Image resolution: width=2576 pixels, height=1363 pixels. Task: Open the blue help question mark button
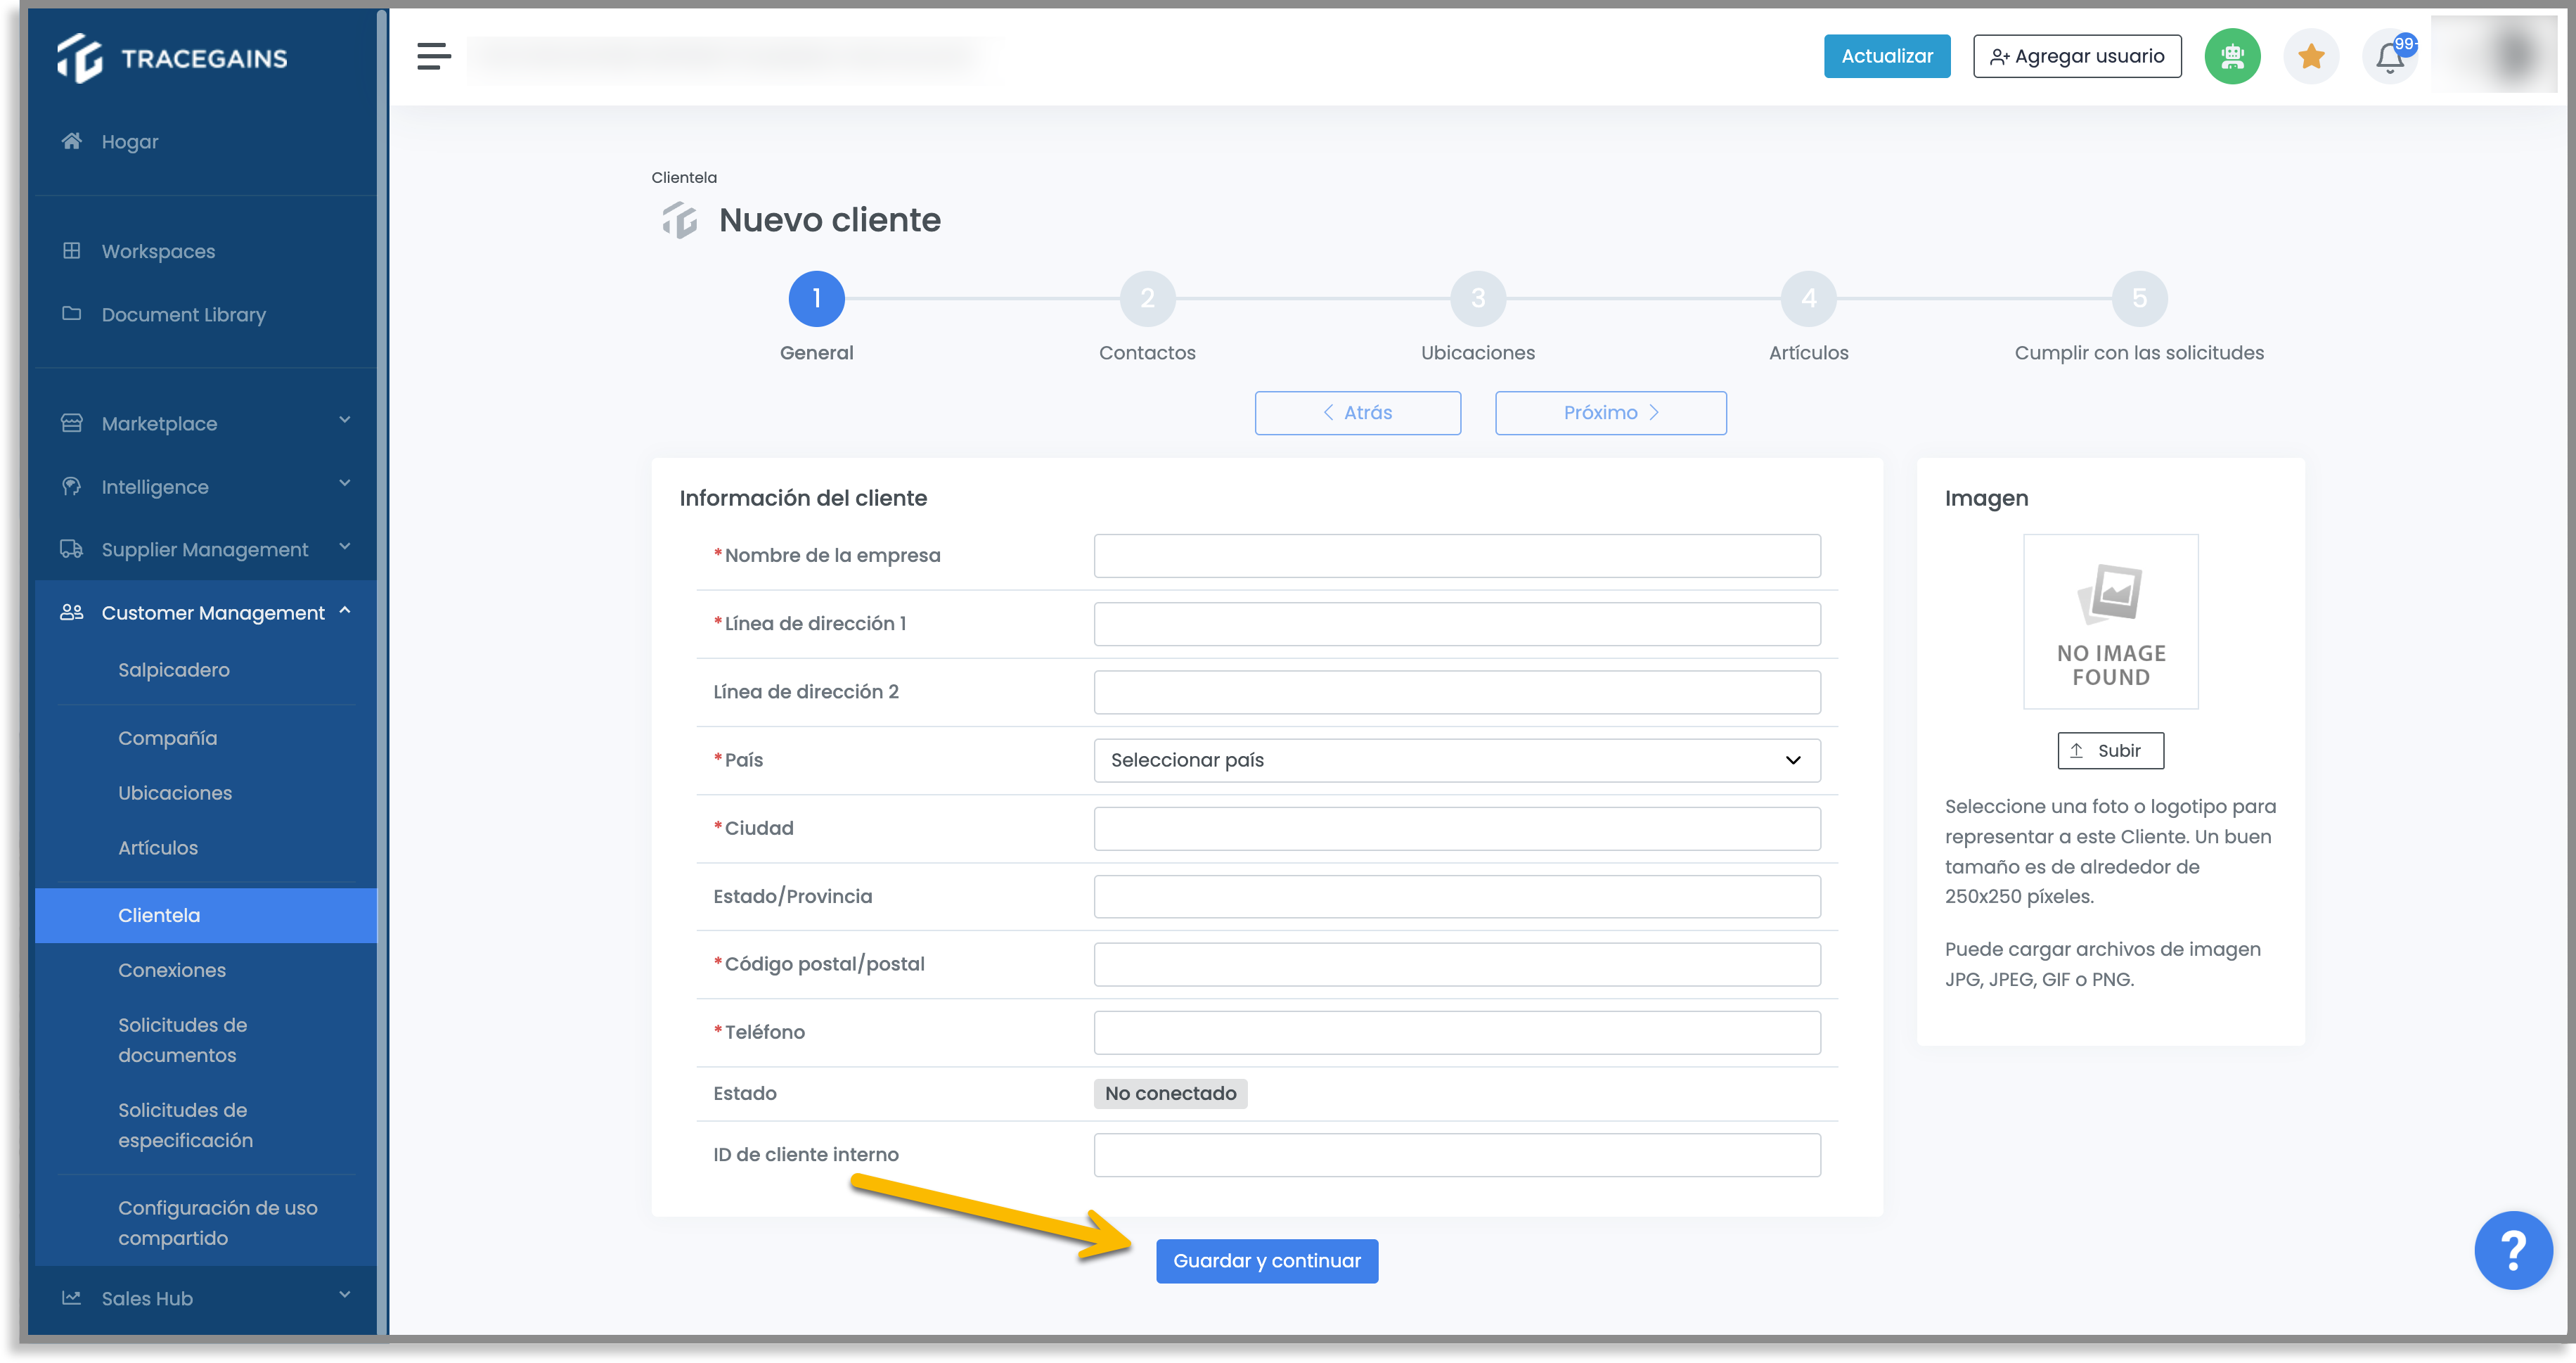tap(2513, 1249)
